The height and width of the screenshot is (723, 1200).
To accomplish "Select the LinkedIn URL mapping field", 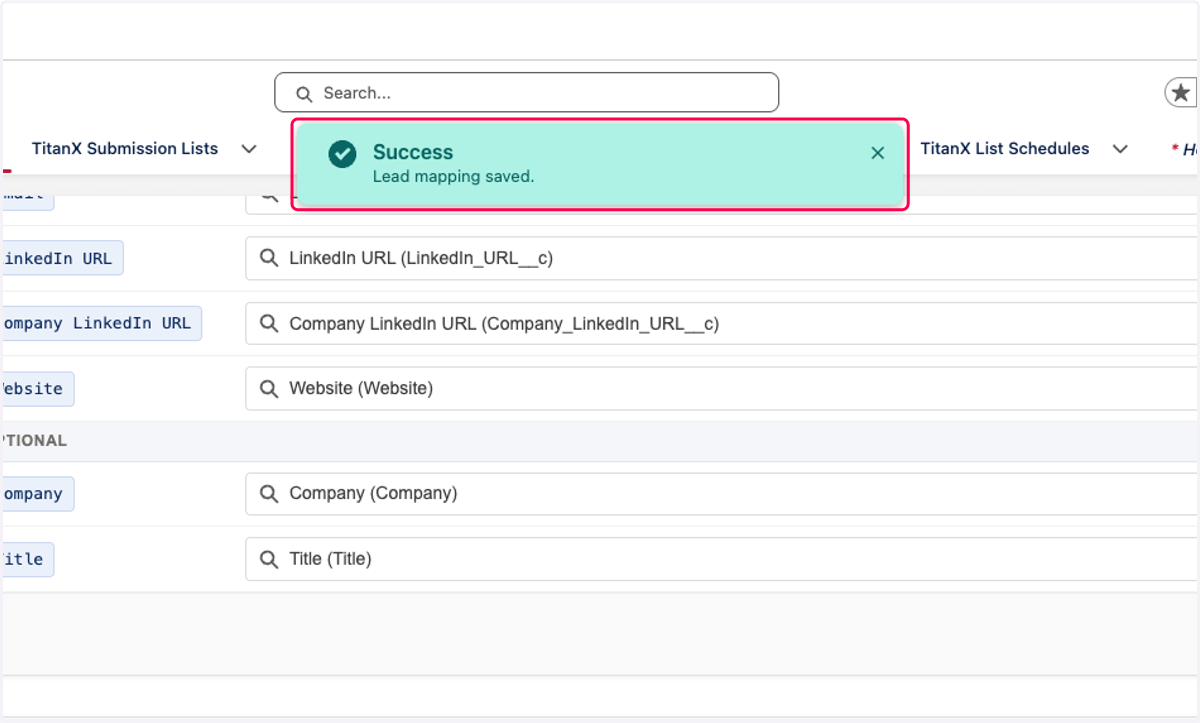I will tap(722, 258).
